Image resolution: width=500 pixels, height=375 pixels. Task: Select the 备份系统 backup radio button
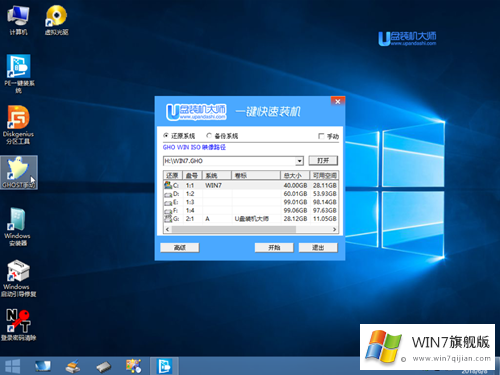click(x=209, y=135)
